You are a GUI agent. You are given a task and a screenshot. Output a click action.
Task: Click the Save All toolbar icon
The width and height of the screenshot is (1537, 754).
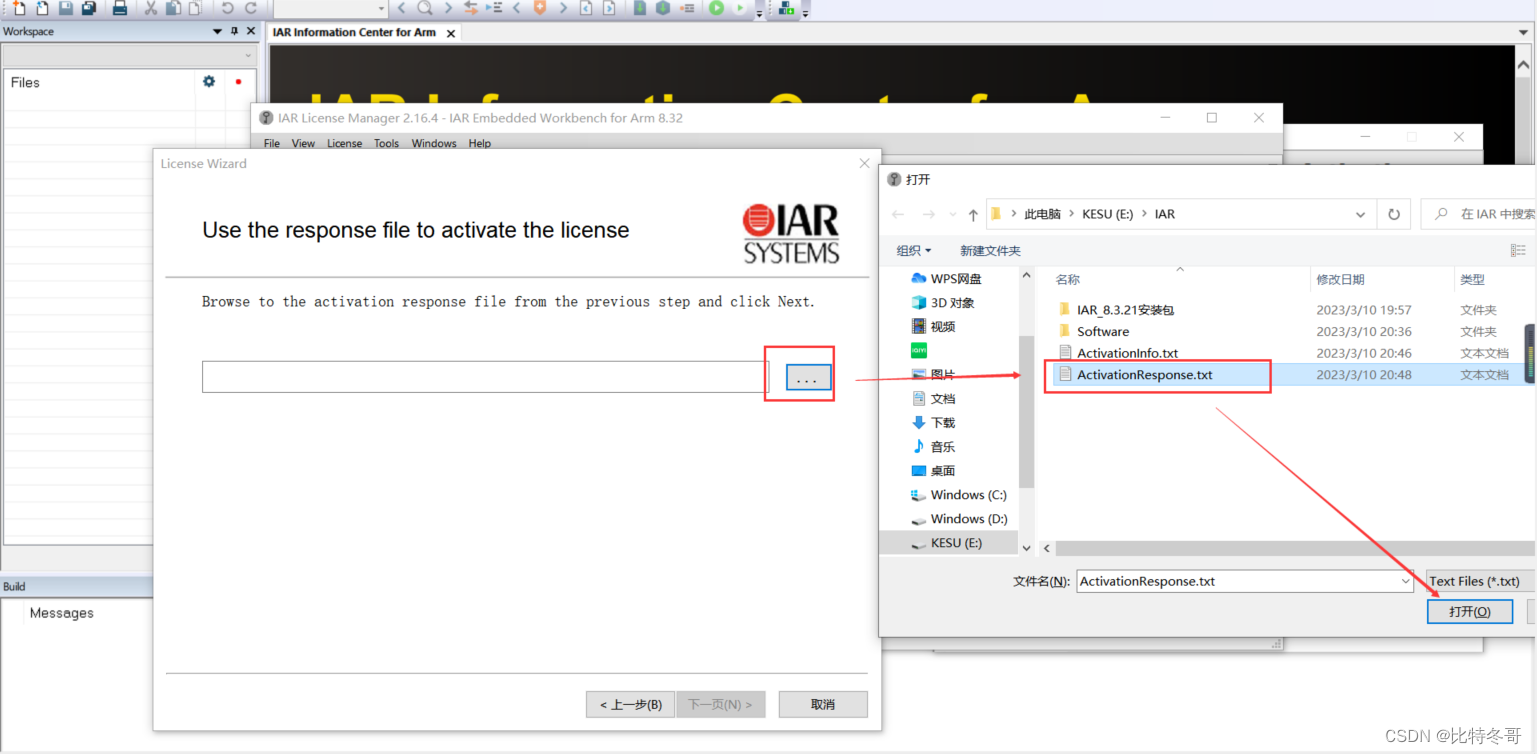click(89, 8)
